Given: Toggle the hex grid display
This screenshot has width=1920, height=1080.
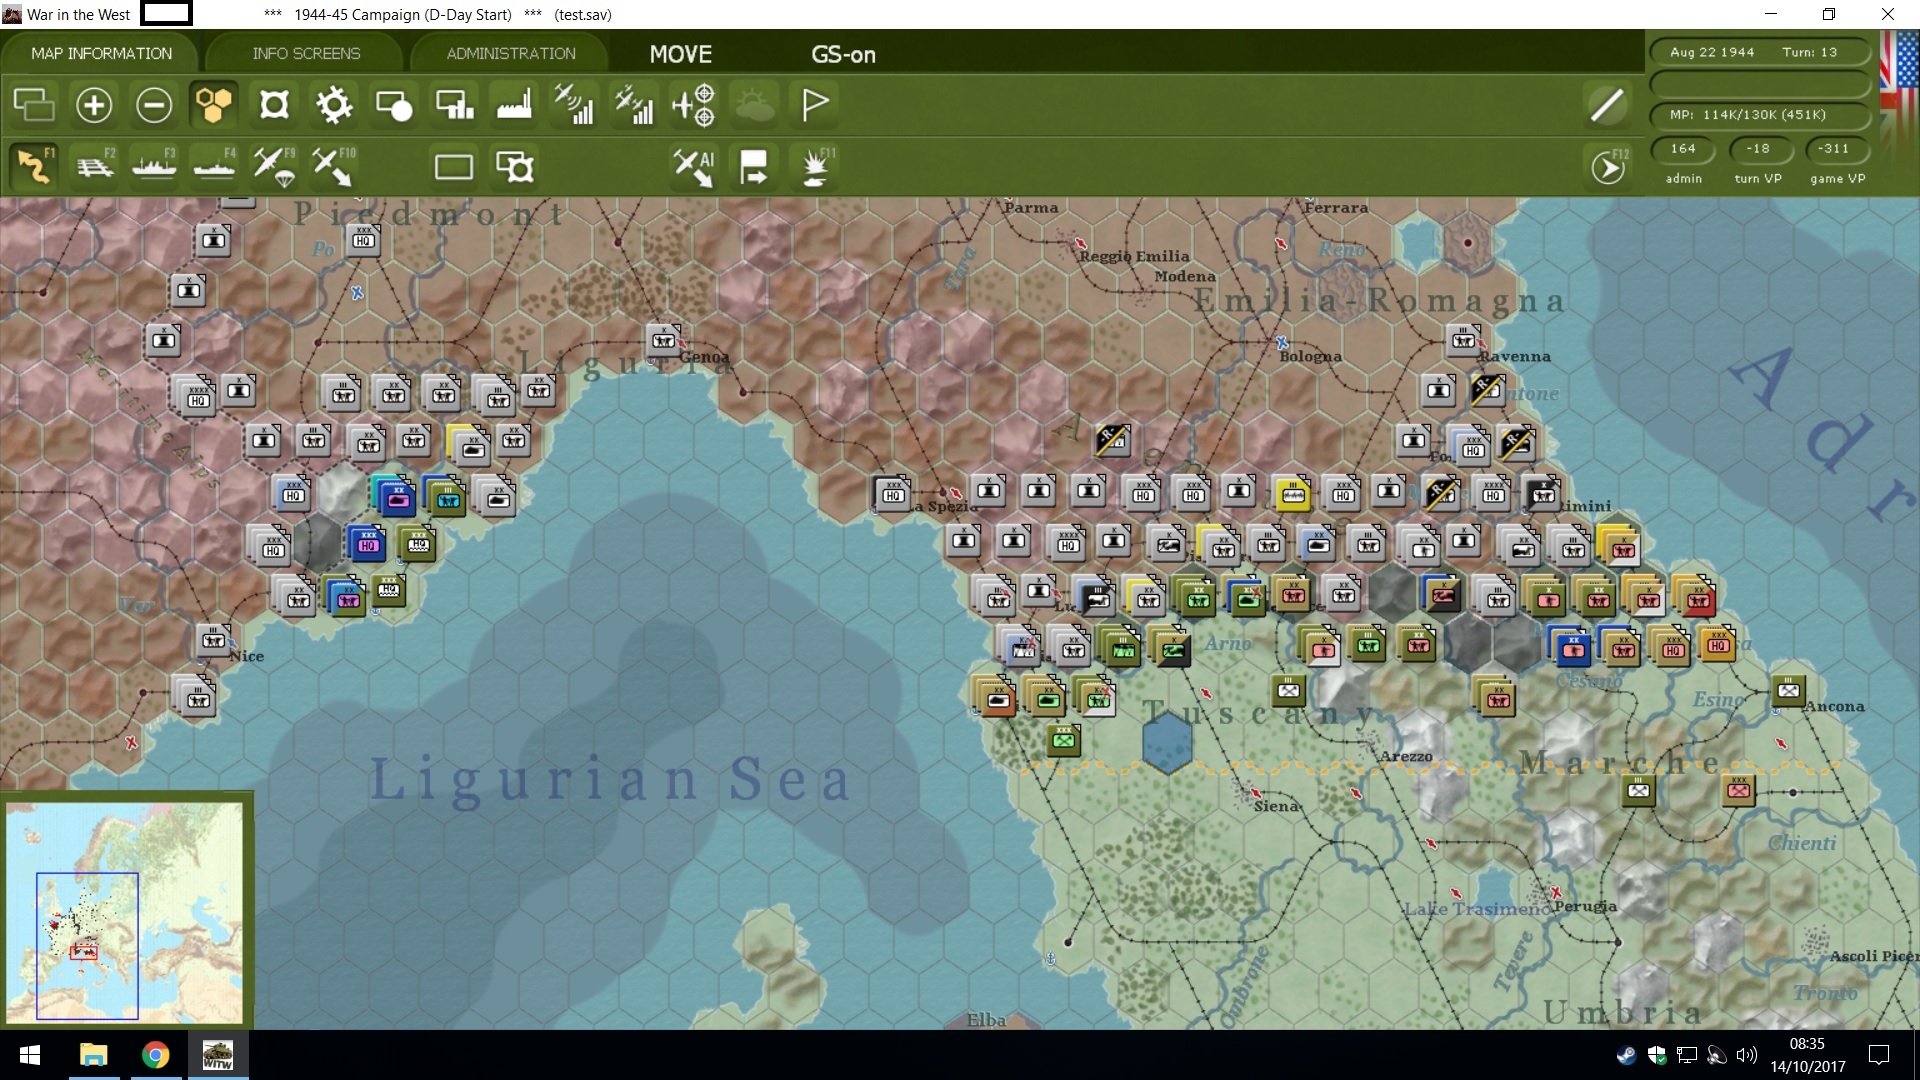Looking at the screenshot, I should (214, 104).
